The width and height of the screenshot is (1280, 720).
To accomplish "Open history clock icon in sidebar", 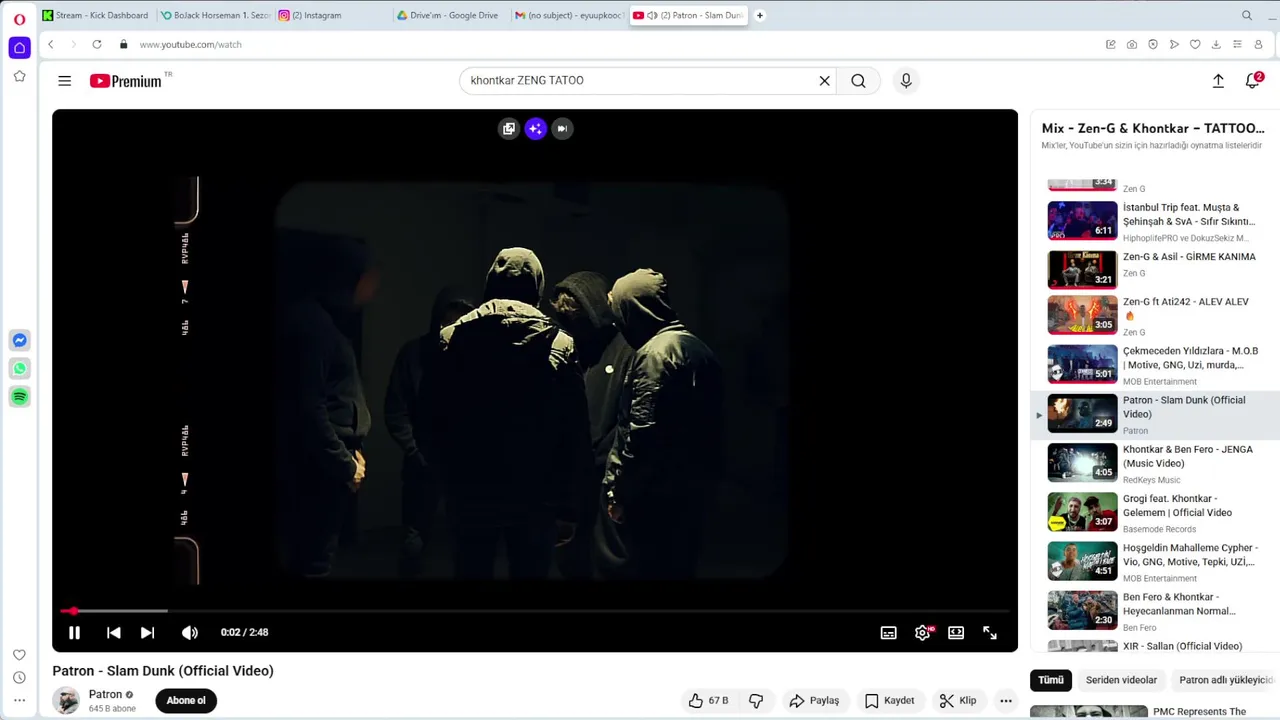I will pos(19,678).
